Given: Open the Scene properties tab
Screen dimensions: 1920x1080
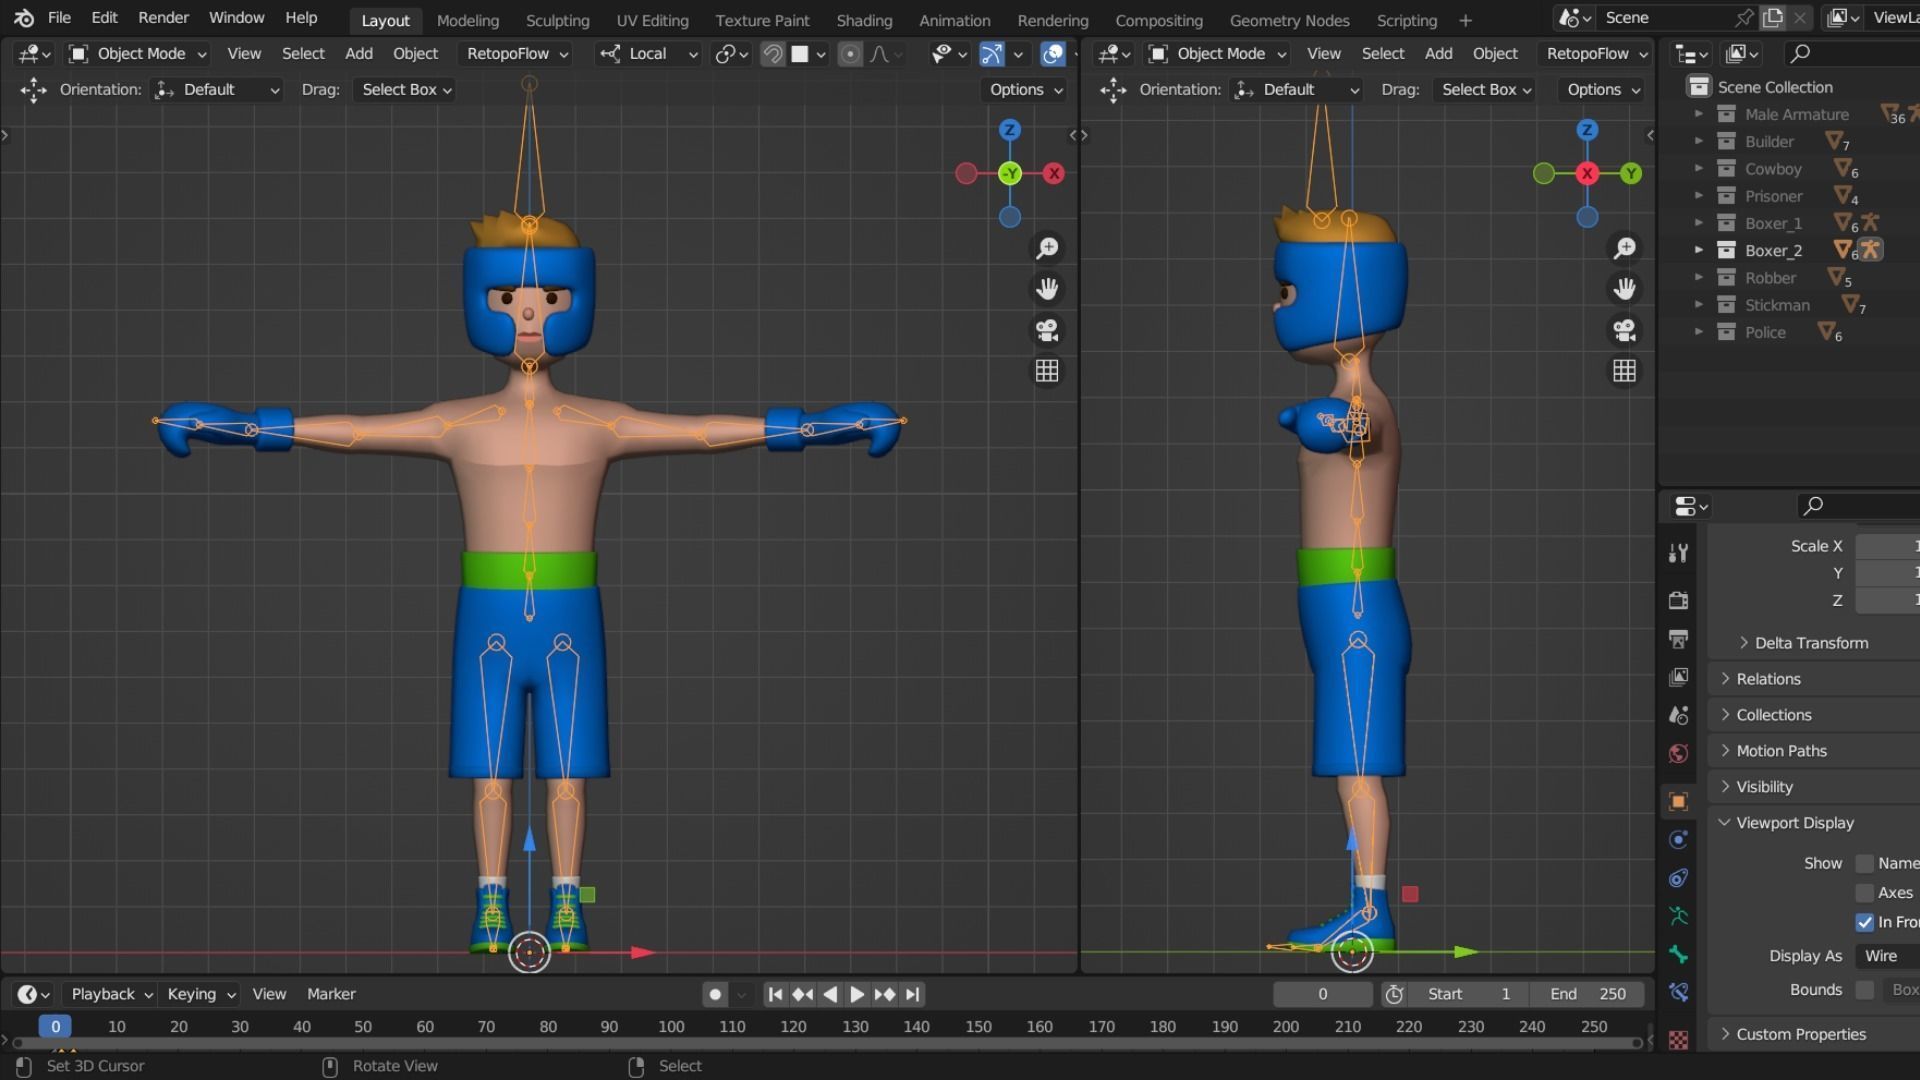Looking at the screenshot, I should tap(1679, 715).
